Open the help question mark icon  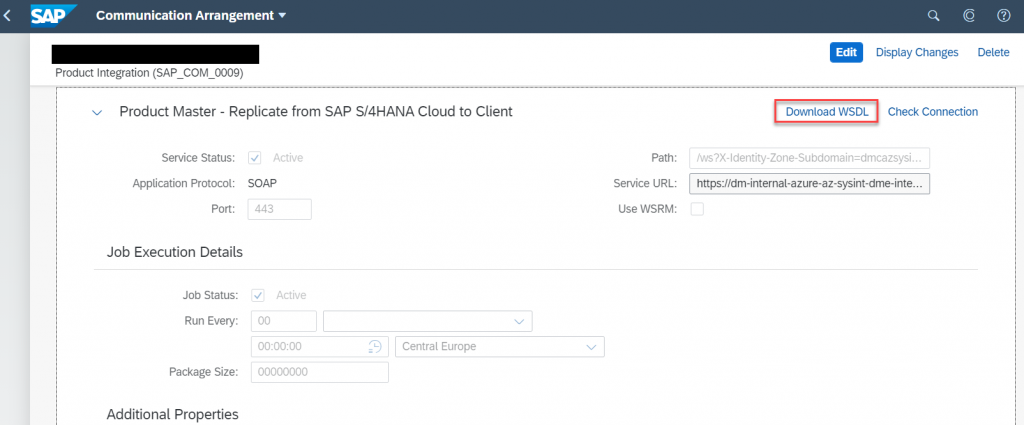coord(1004,16)
